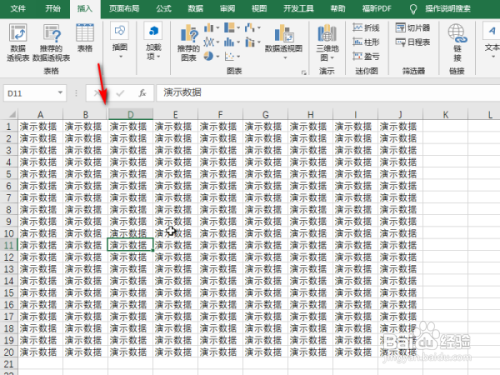Switch to the 审阅 Review tab
The width and height of the screenshot is (500, 375).
coord(227,9)
